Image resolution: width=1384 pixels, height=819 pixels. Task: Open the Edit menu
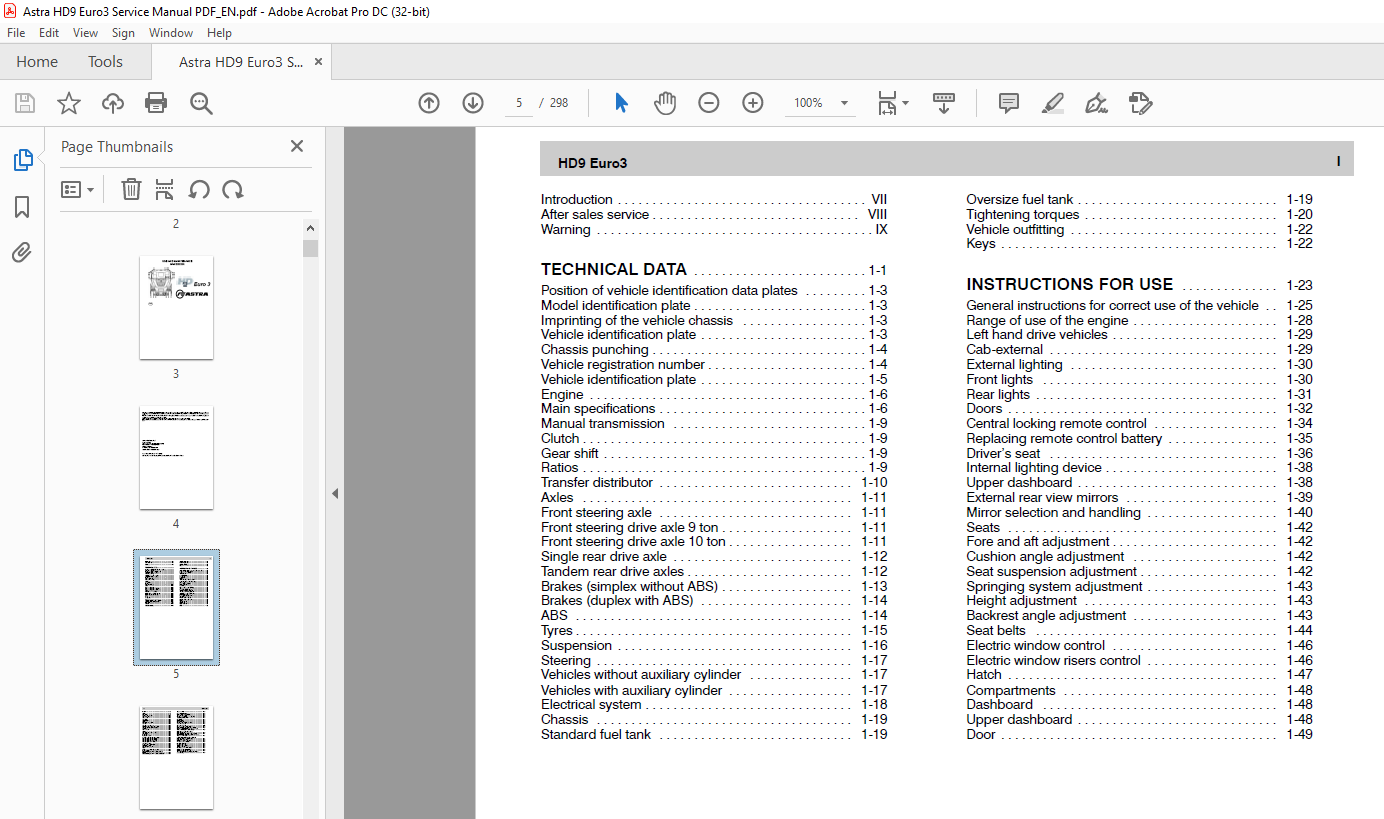tap(49, 33)
